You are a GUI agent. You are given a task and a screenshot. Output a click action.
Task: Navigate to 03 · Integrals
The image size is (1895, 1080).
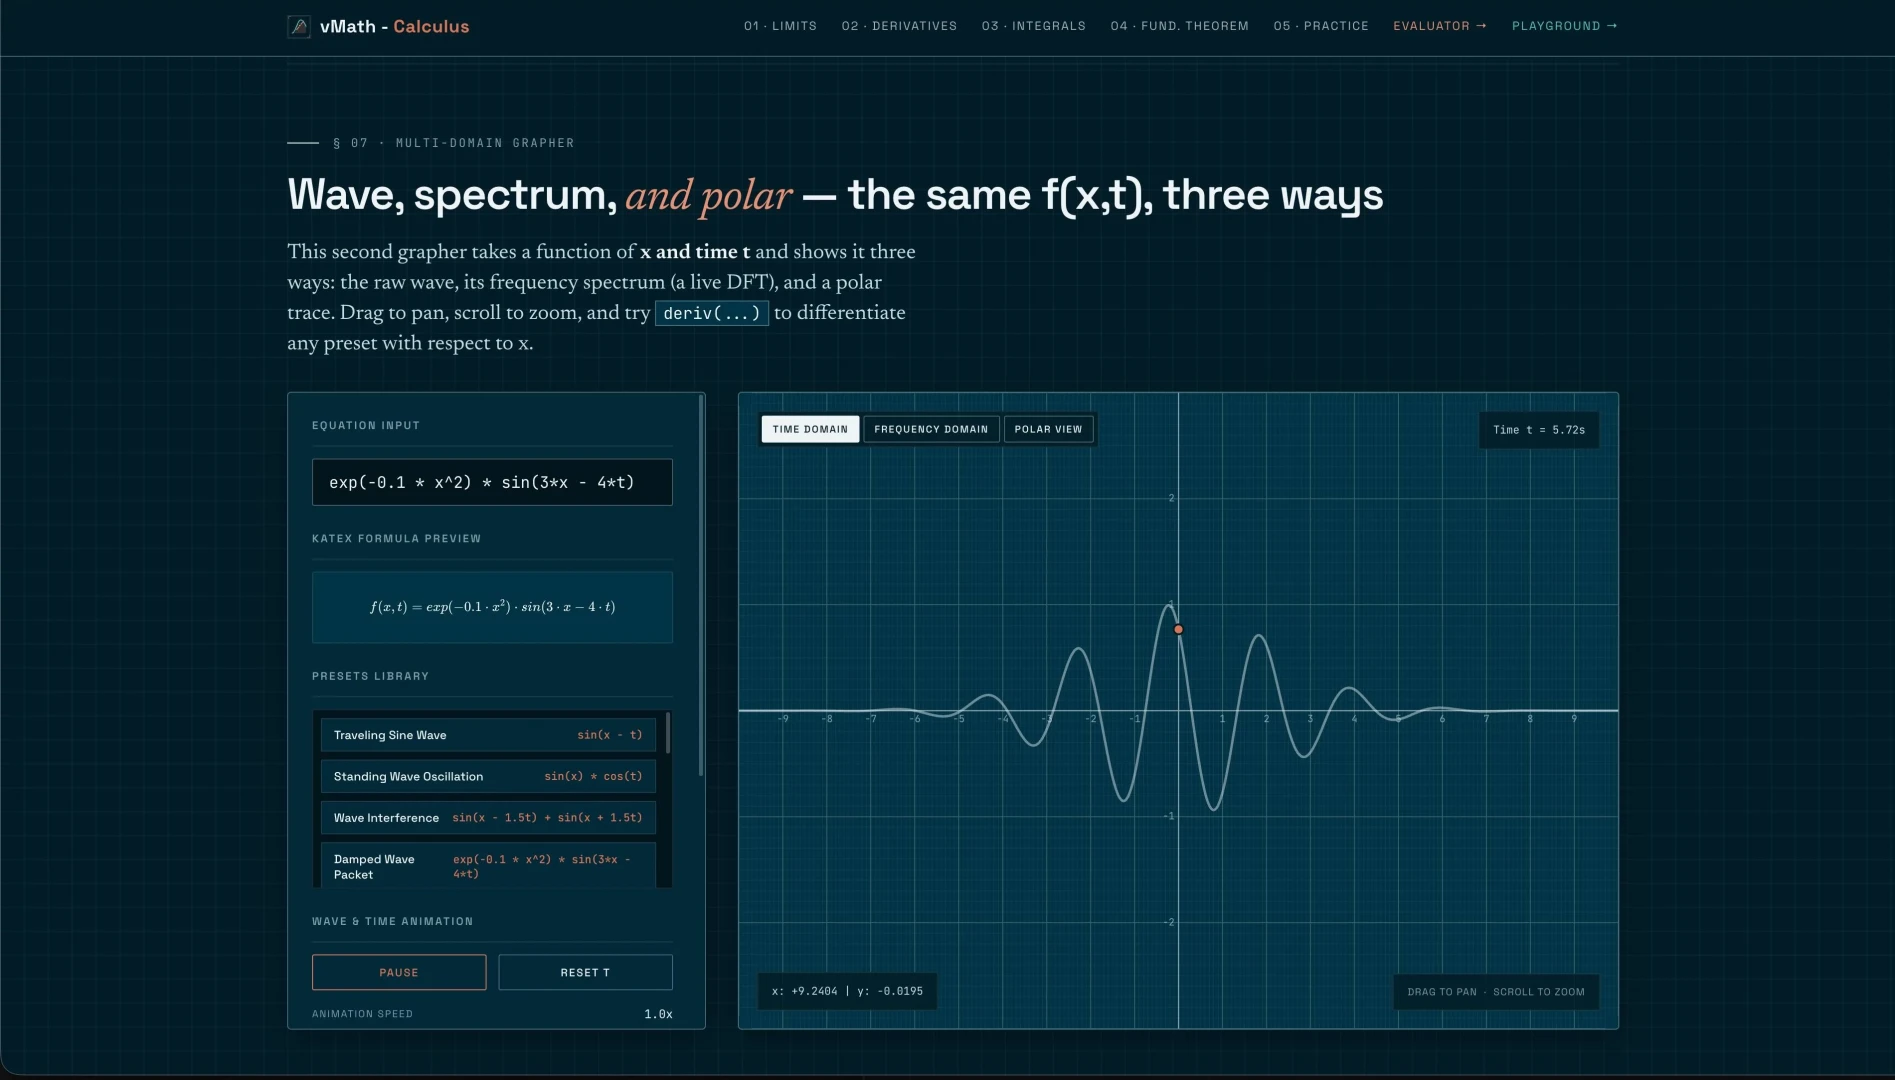tap(1033, 26)
